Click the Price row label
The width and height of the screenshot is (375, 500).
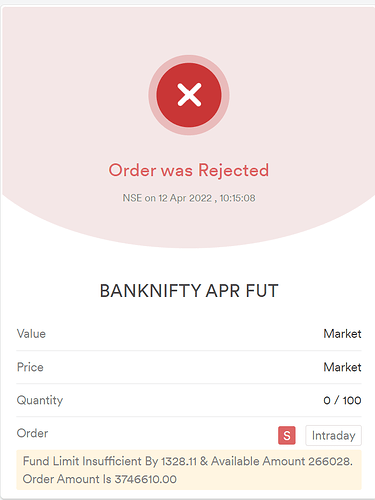tap(30, 367)
